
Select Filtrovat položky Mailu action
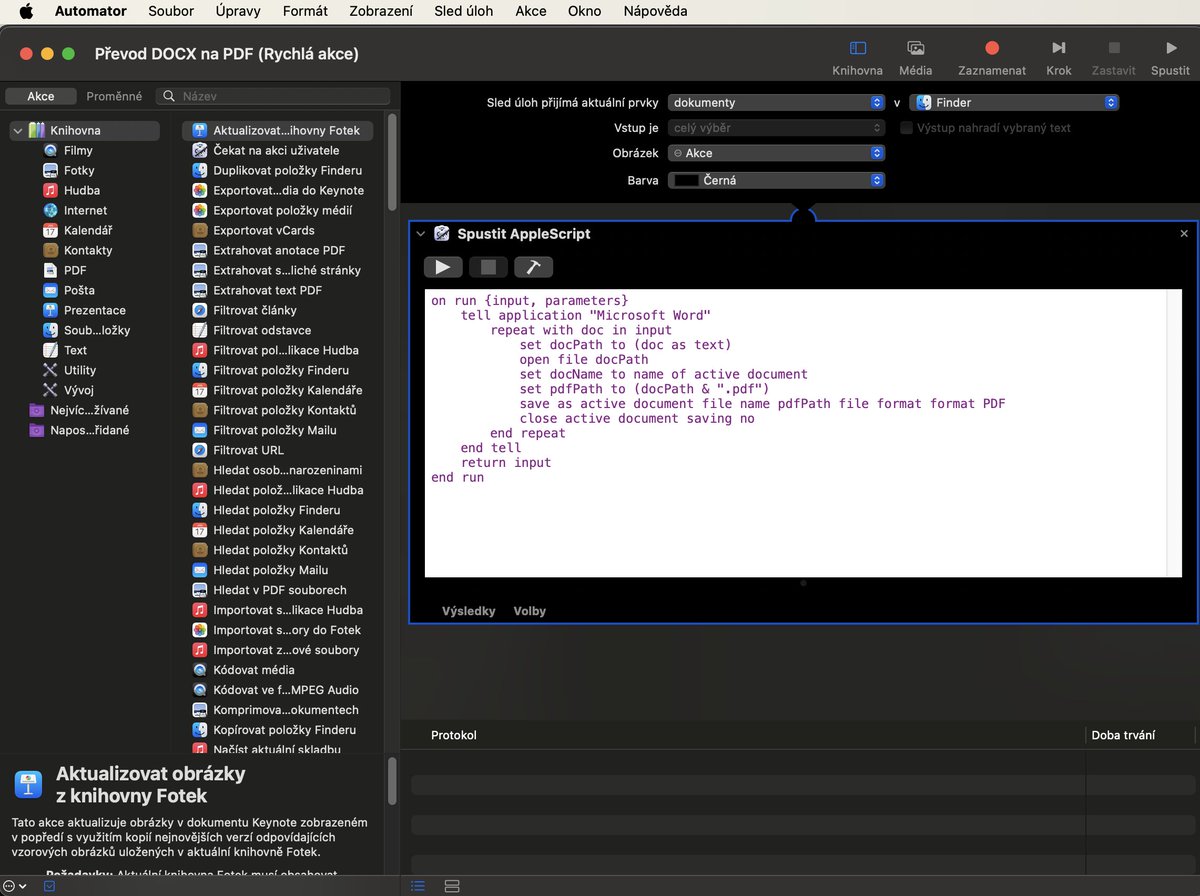(x=277, y=430)
